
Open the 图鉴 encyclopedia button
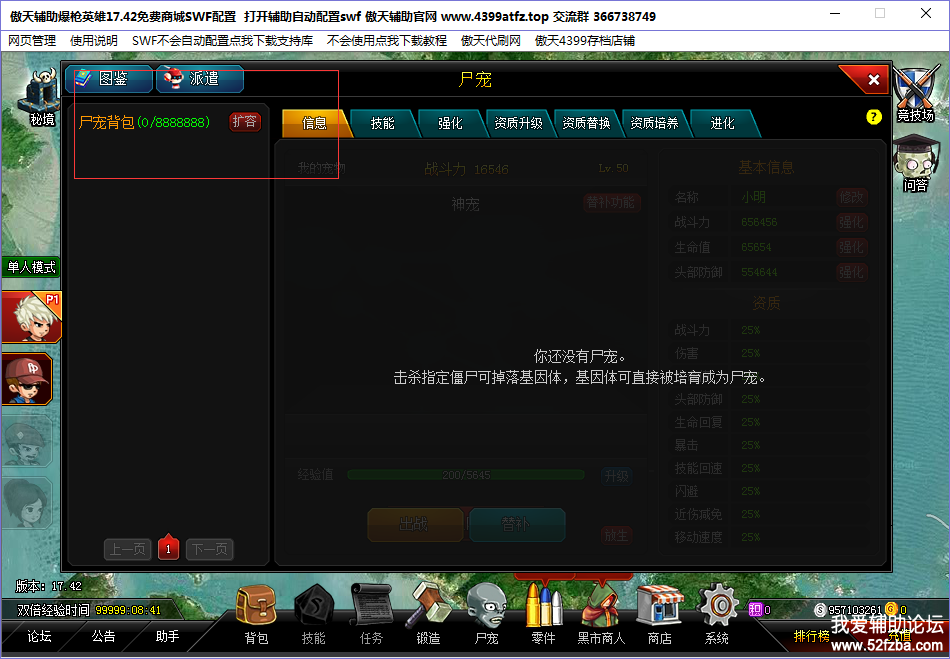[x=108, y=79]
